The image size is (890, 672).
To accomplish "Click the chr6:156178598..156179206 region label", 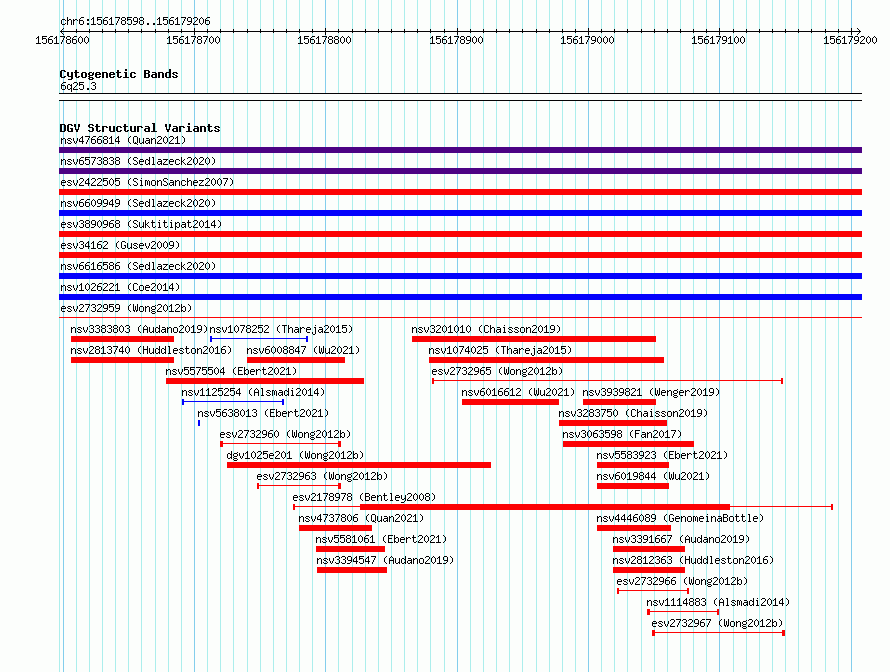I will click(135, 22).
